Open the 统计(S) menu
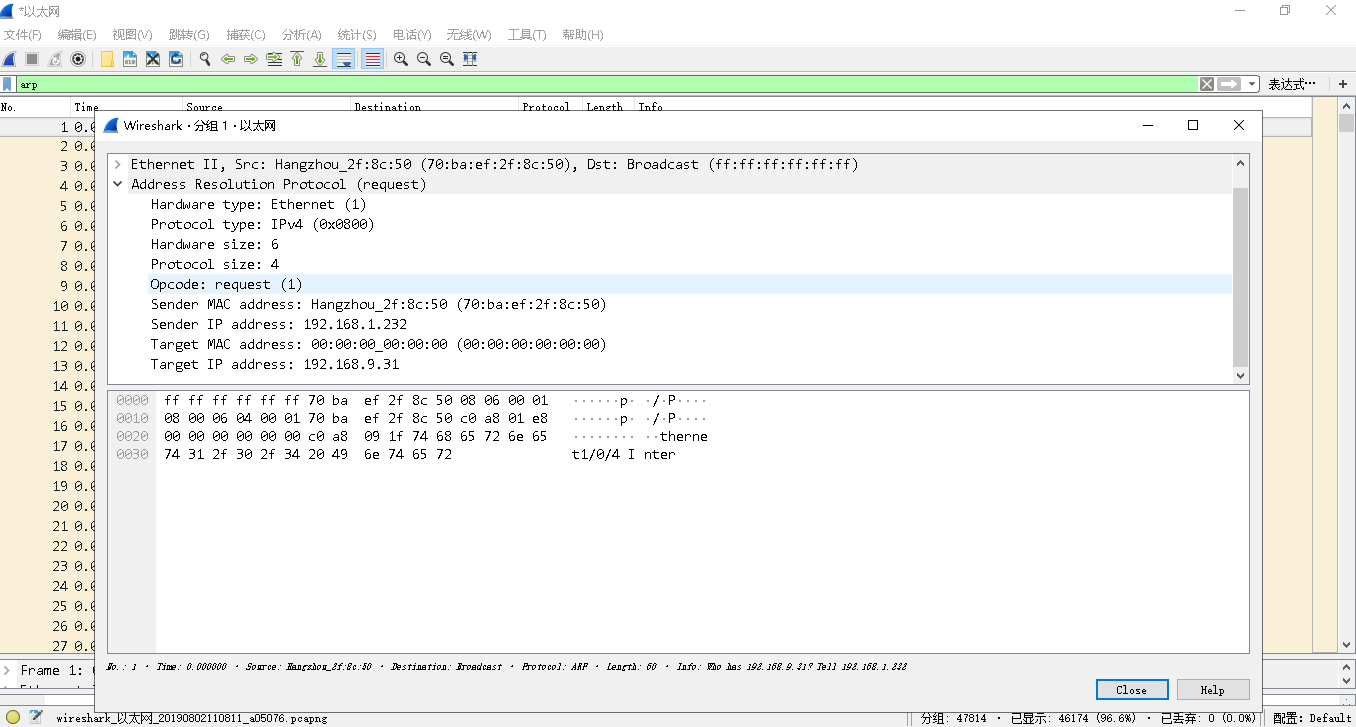This screenshot has width=1356, height=727. [x=357, y=34]
